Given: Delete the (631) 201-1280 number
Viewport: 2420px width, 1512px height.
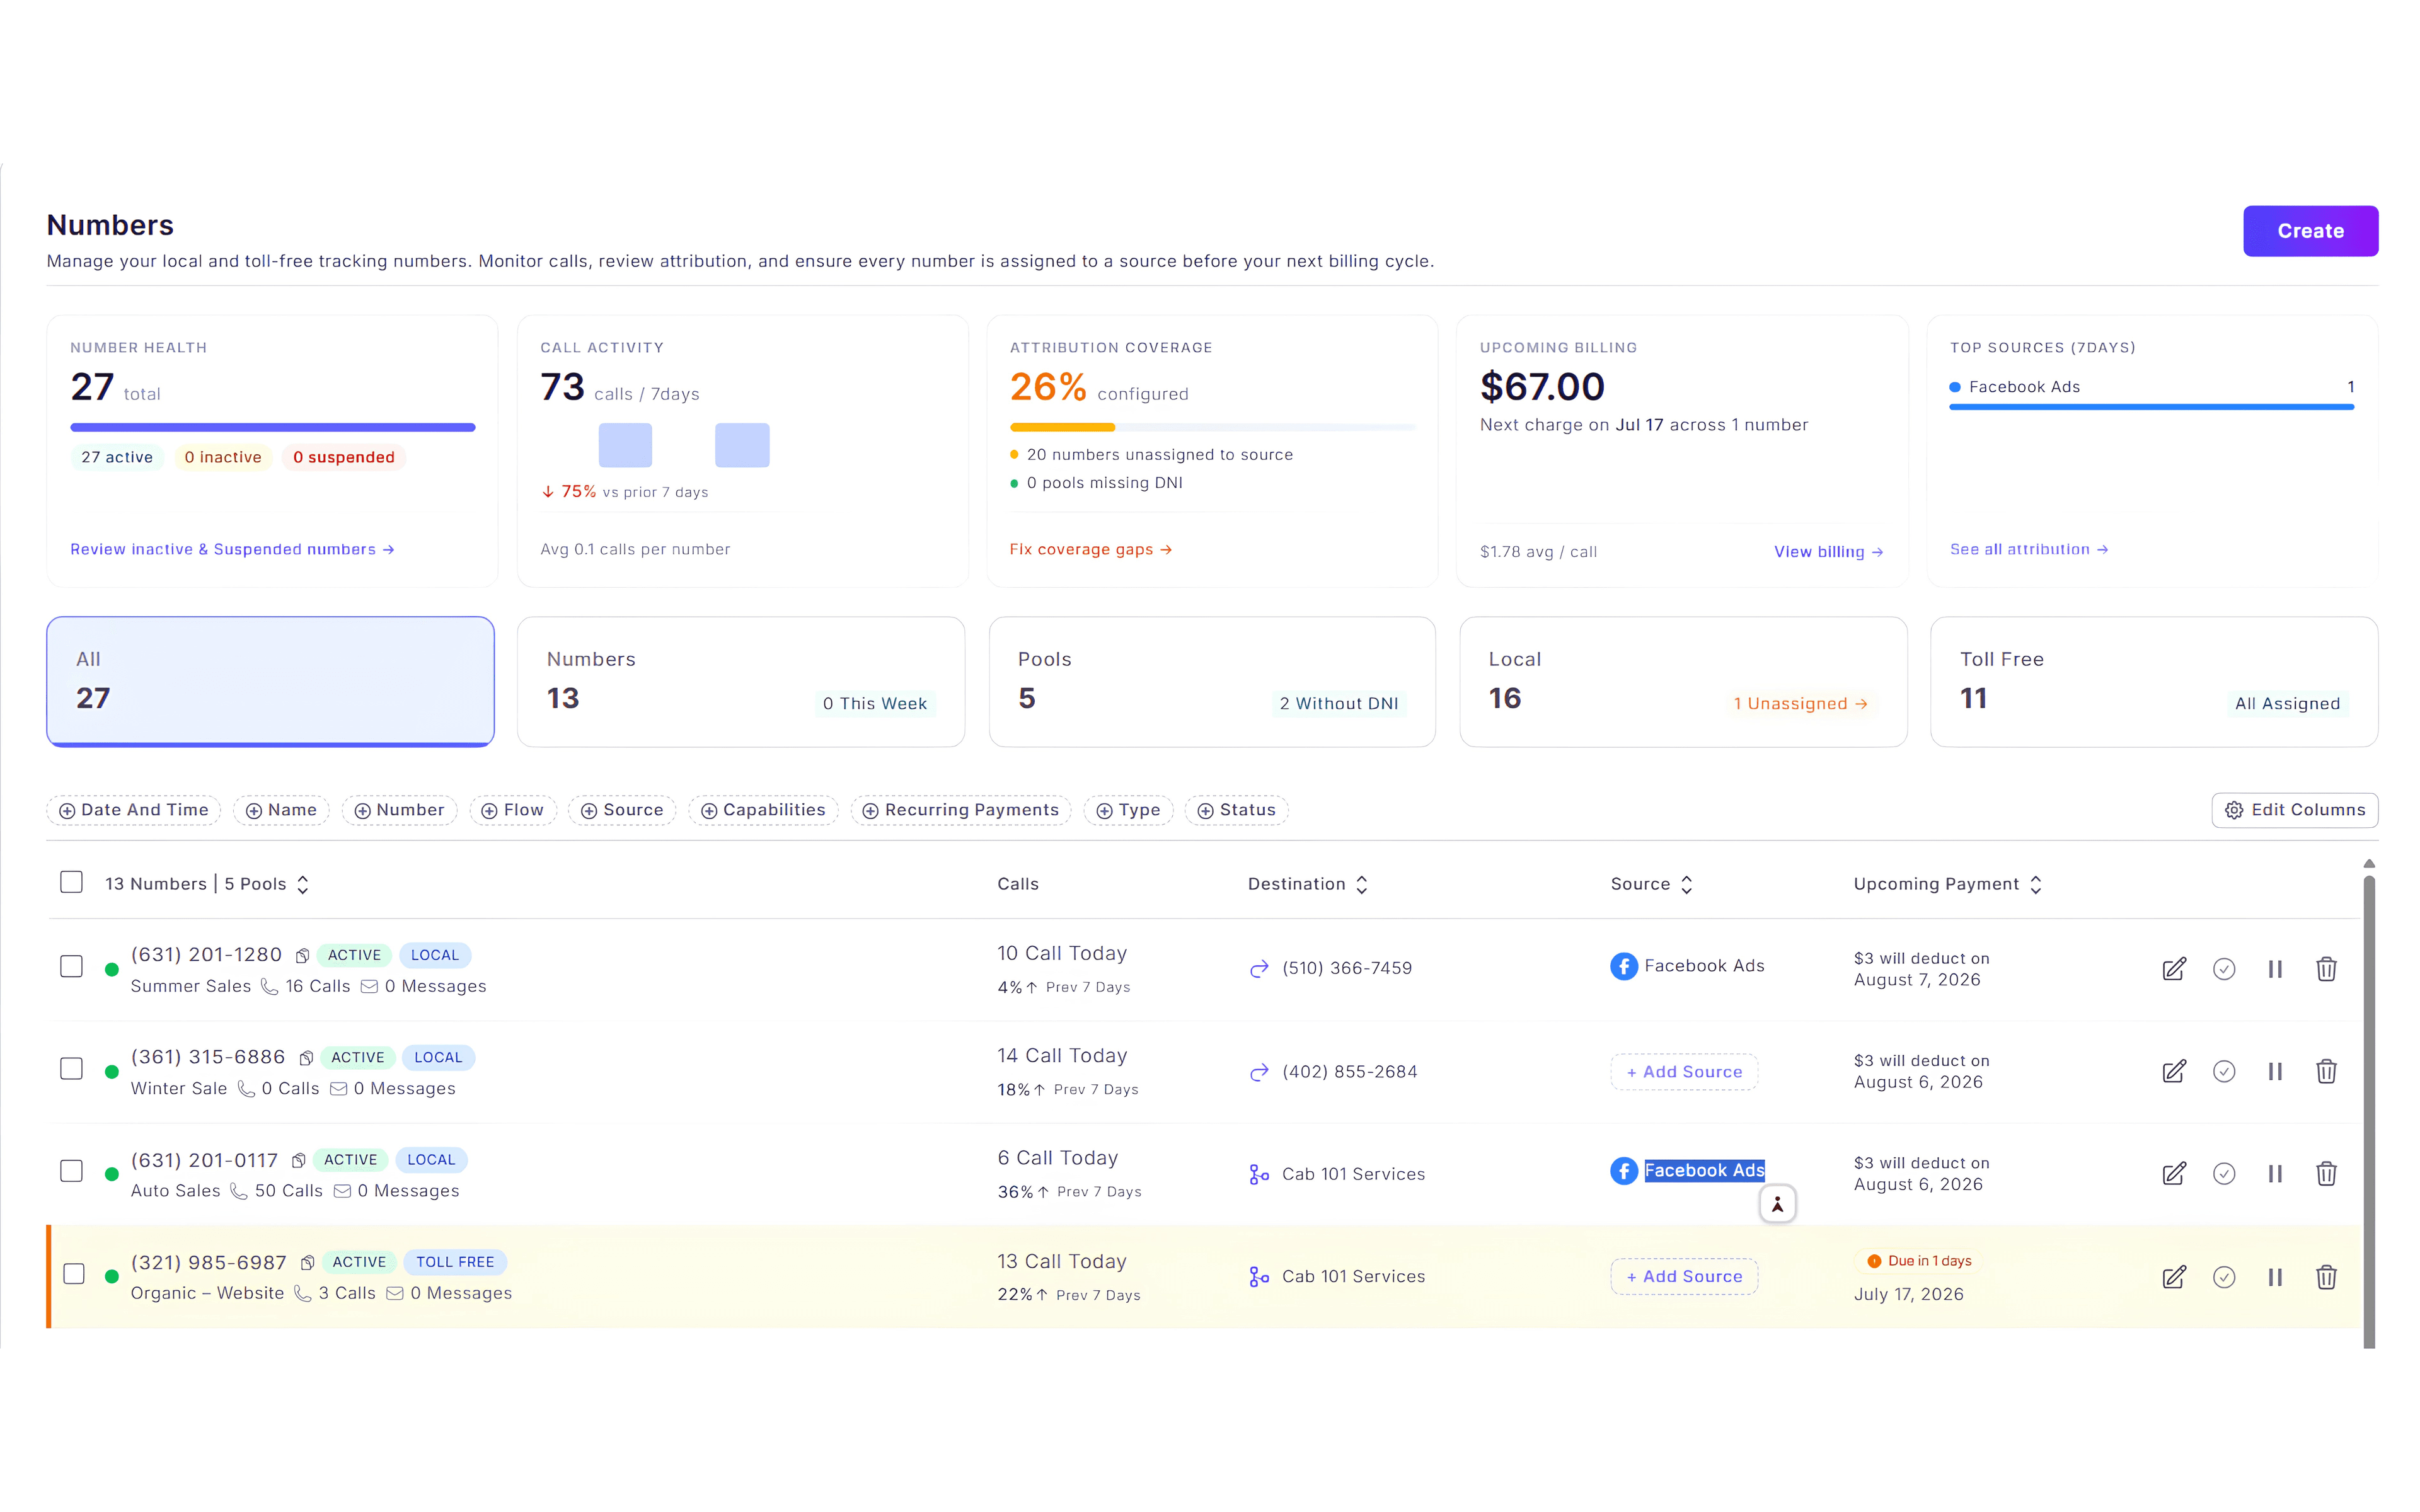Looking at the screenshot, I should (2326, 969).
